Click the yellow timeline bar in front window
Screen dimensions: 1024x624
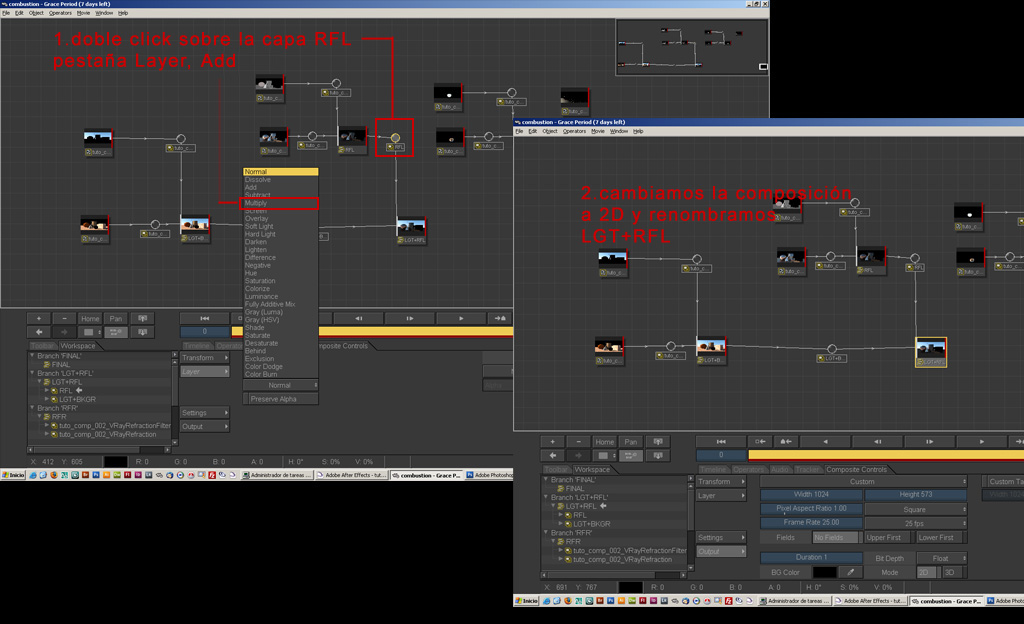pos(886,455)
